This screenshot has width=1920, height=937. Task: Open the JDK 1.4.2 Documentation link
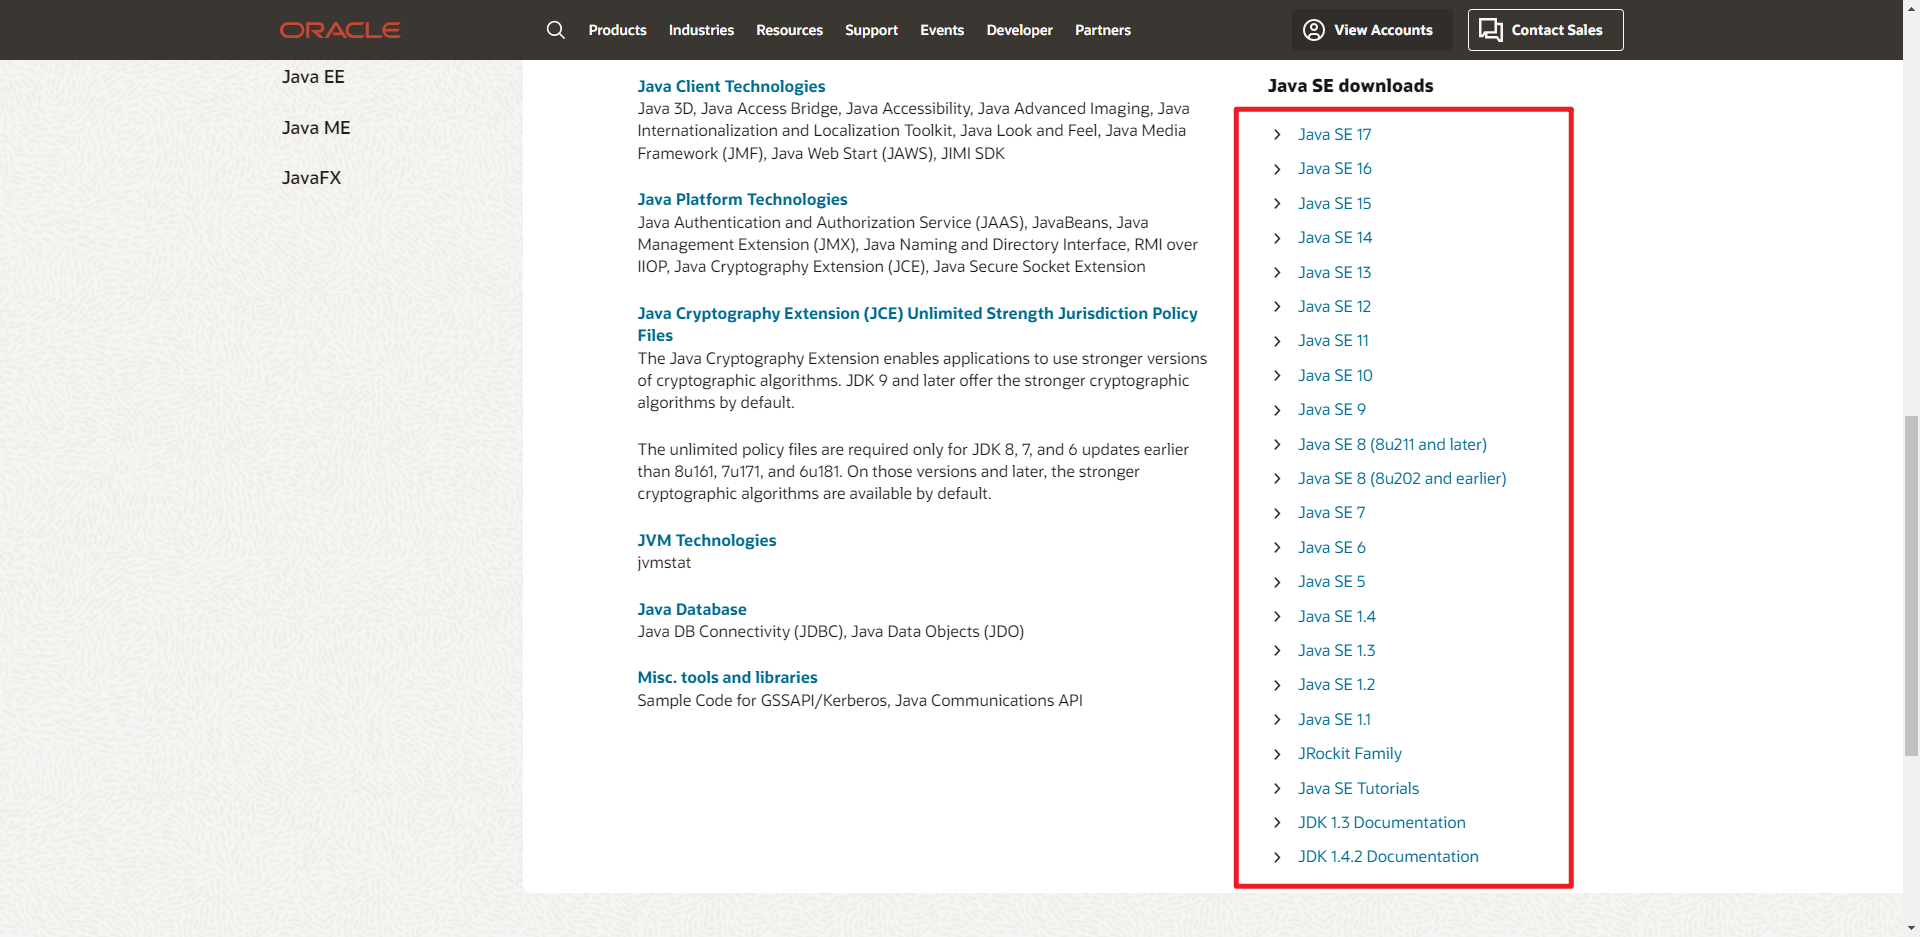click(x=1388, y=856)
